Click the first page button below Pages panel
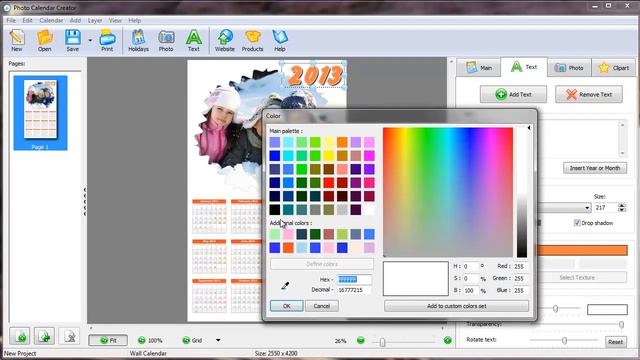Image resolution: width=640 pixels, height=360 pixels. [19, 336]
